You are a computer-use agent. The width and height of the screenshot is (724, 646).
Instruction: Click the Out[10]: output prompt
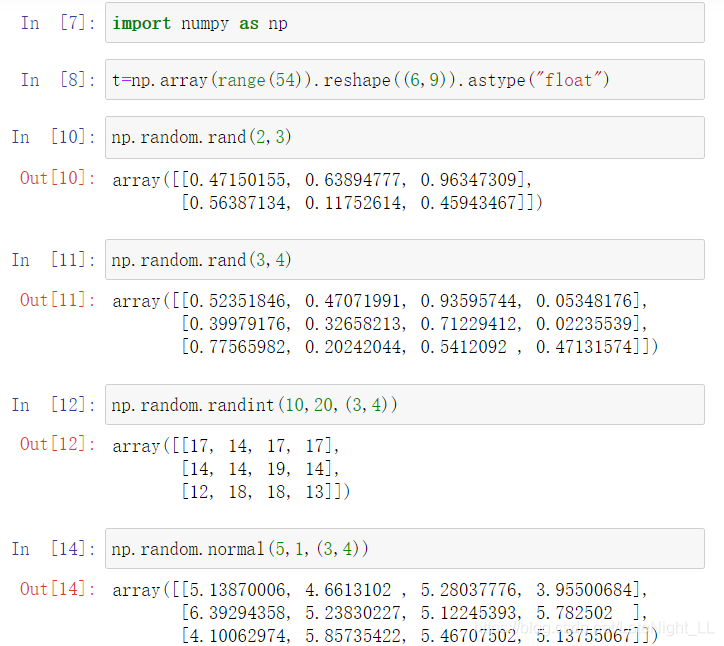pos(58,178)
